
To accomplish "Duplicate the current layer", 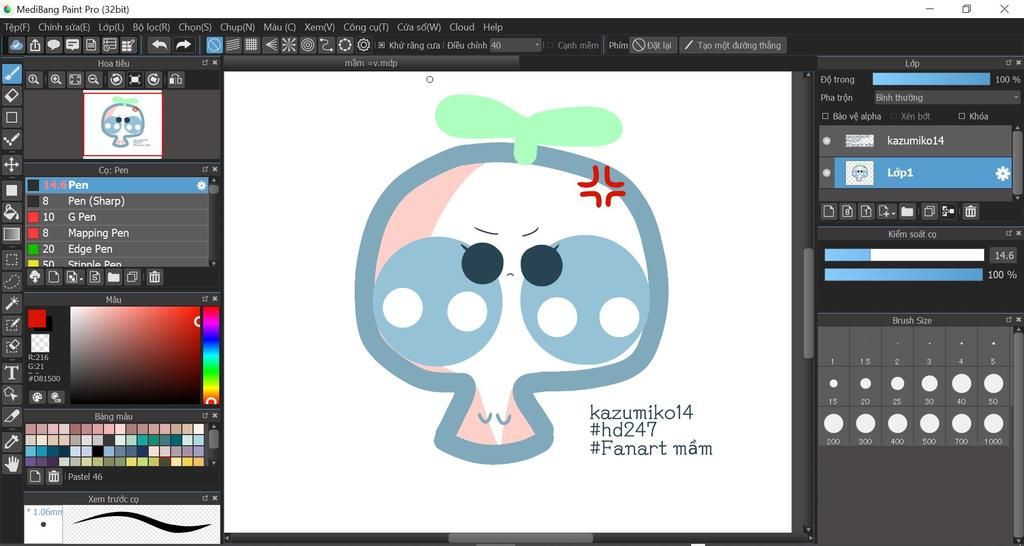I will pyautogui.click(x=929, y=211).
